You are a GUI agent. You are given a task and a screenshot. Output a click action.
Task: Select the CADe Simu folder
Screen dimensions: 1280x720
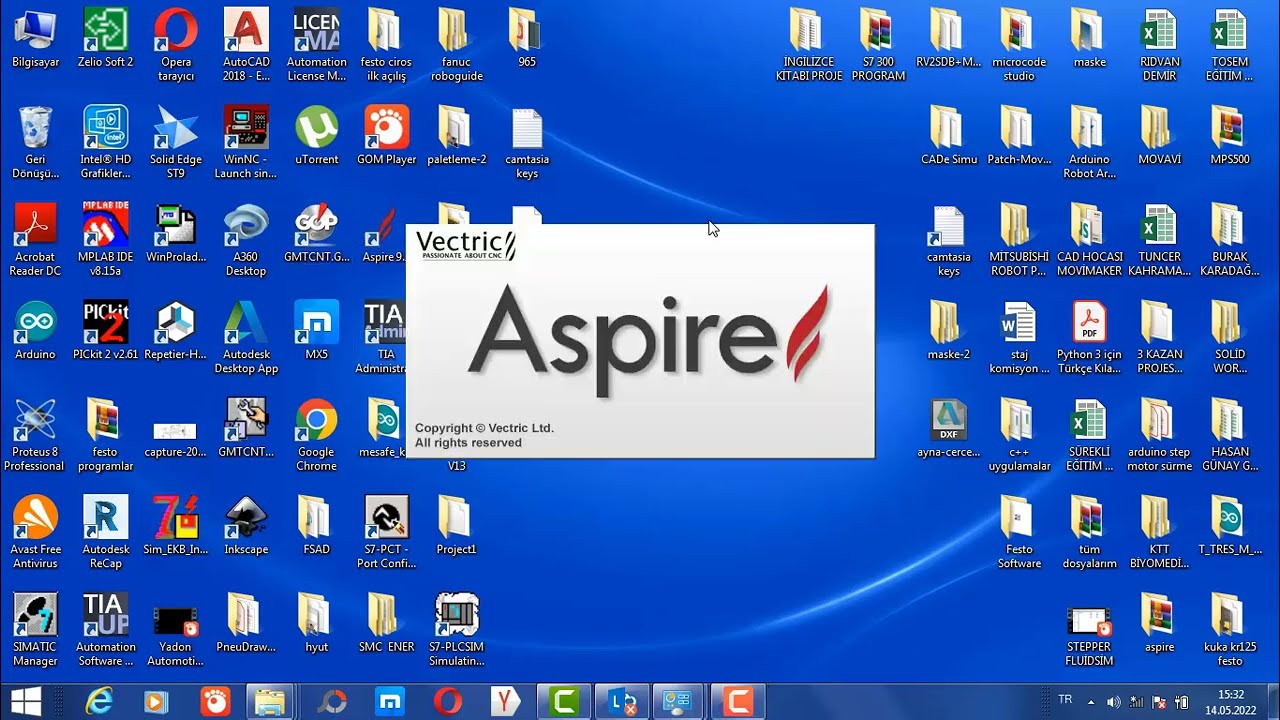(x=949, y=137)
